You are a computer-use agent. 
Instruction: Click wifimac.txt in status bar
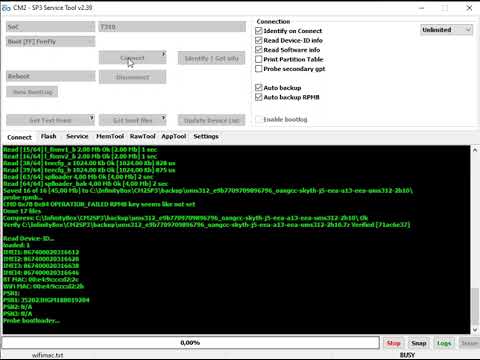[x=48, y=355]
